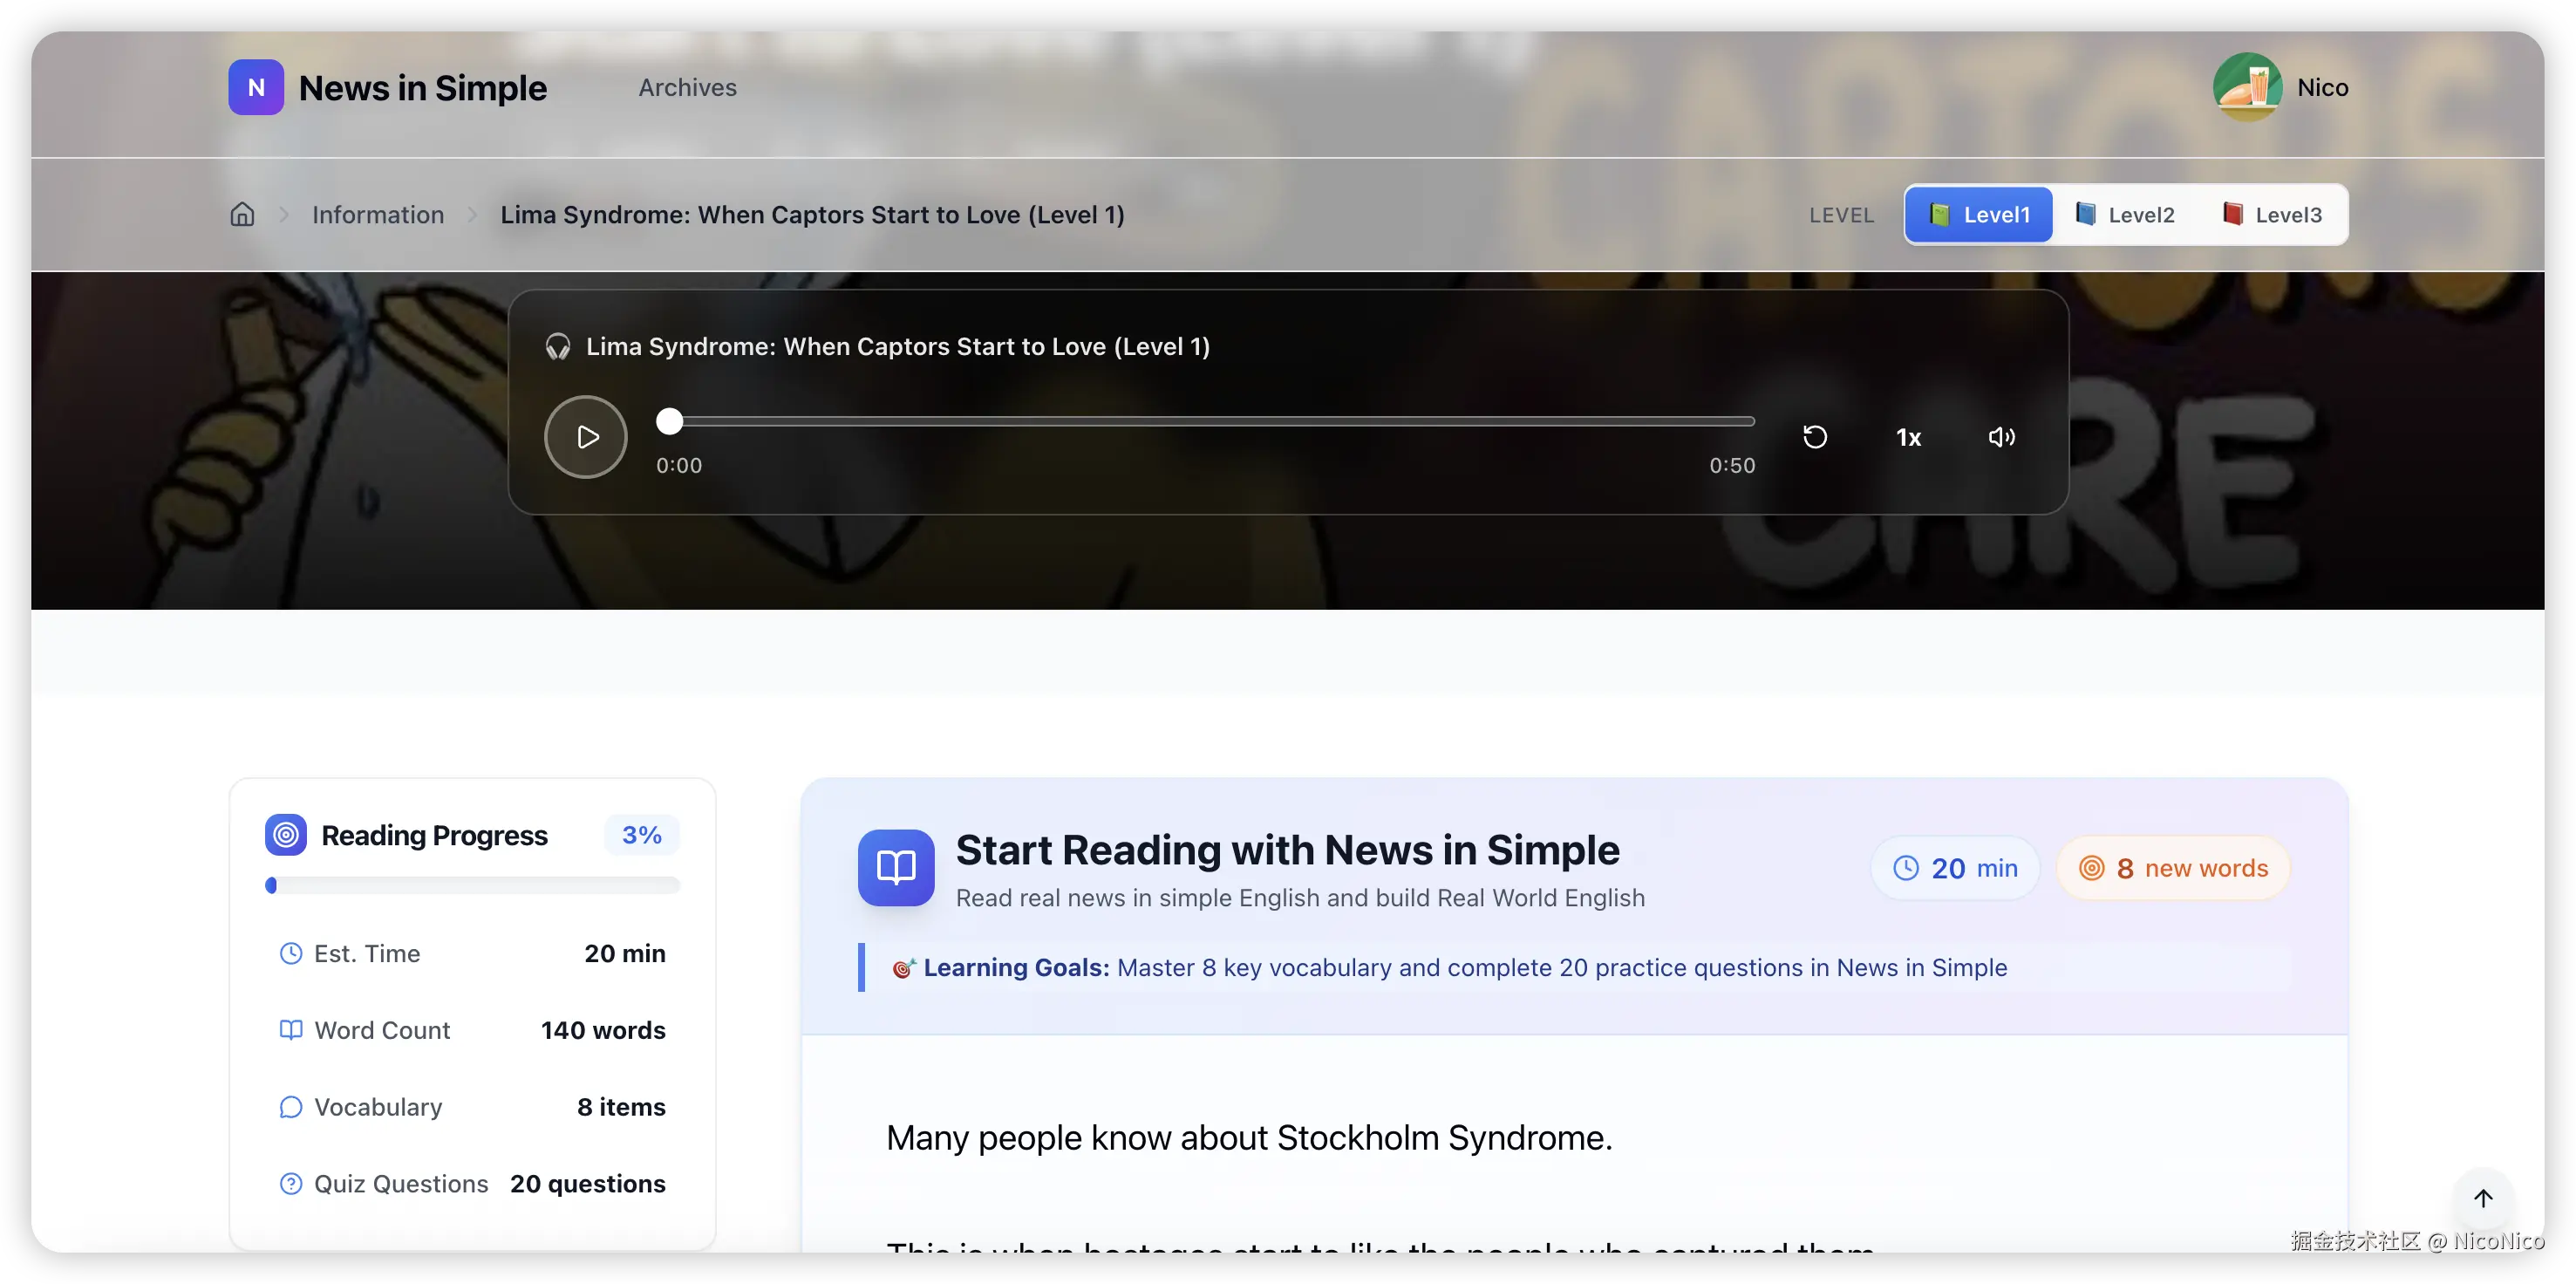Open playback speed 1x selector
This screenshot has height=1284, width=2576.
coord(1908,437)
